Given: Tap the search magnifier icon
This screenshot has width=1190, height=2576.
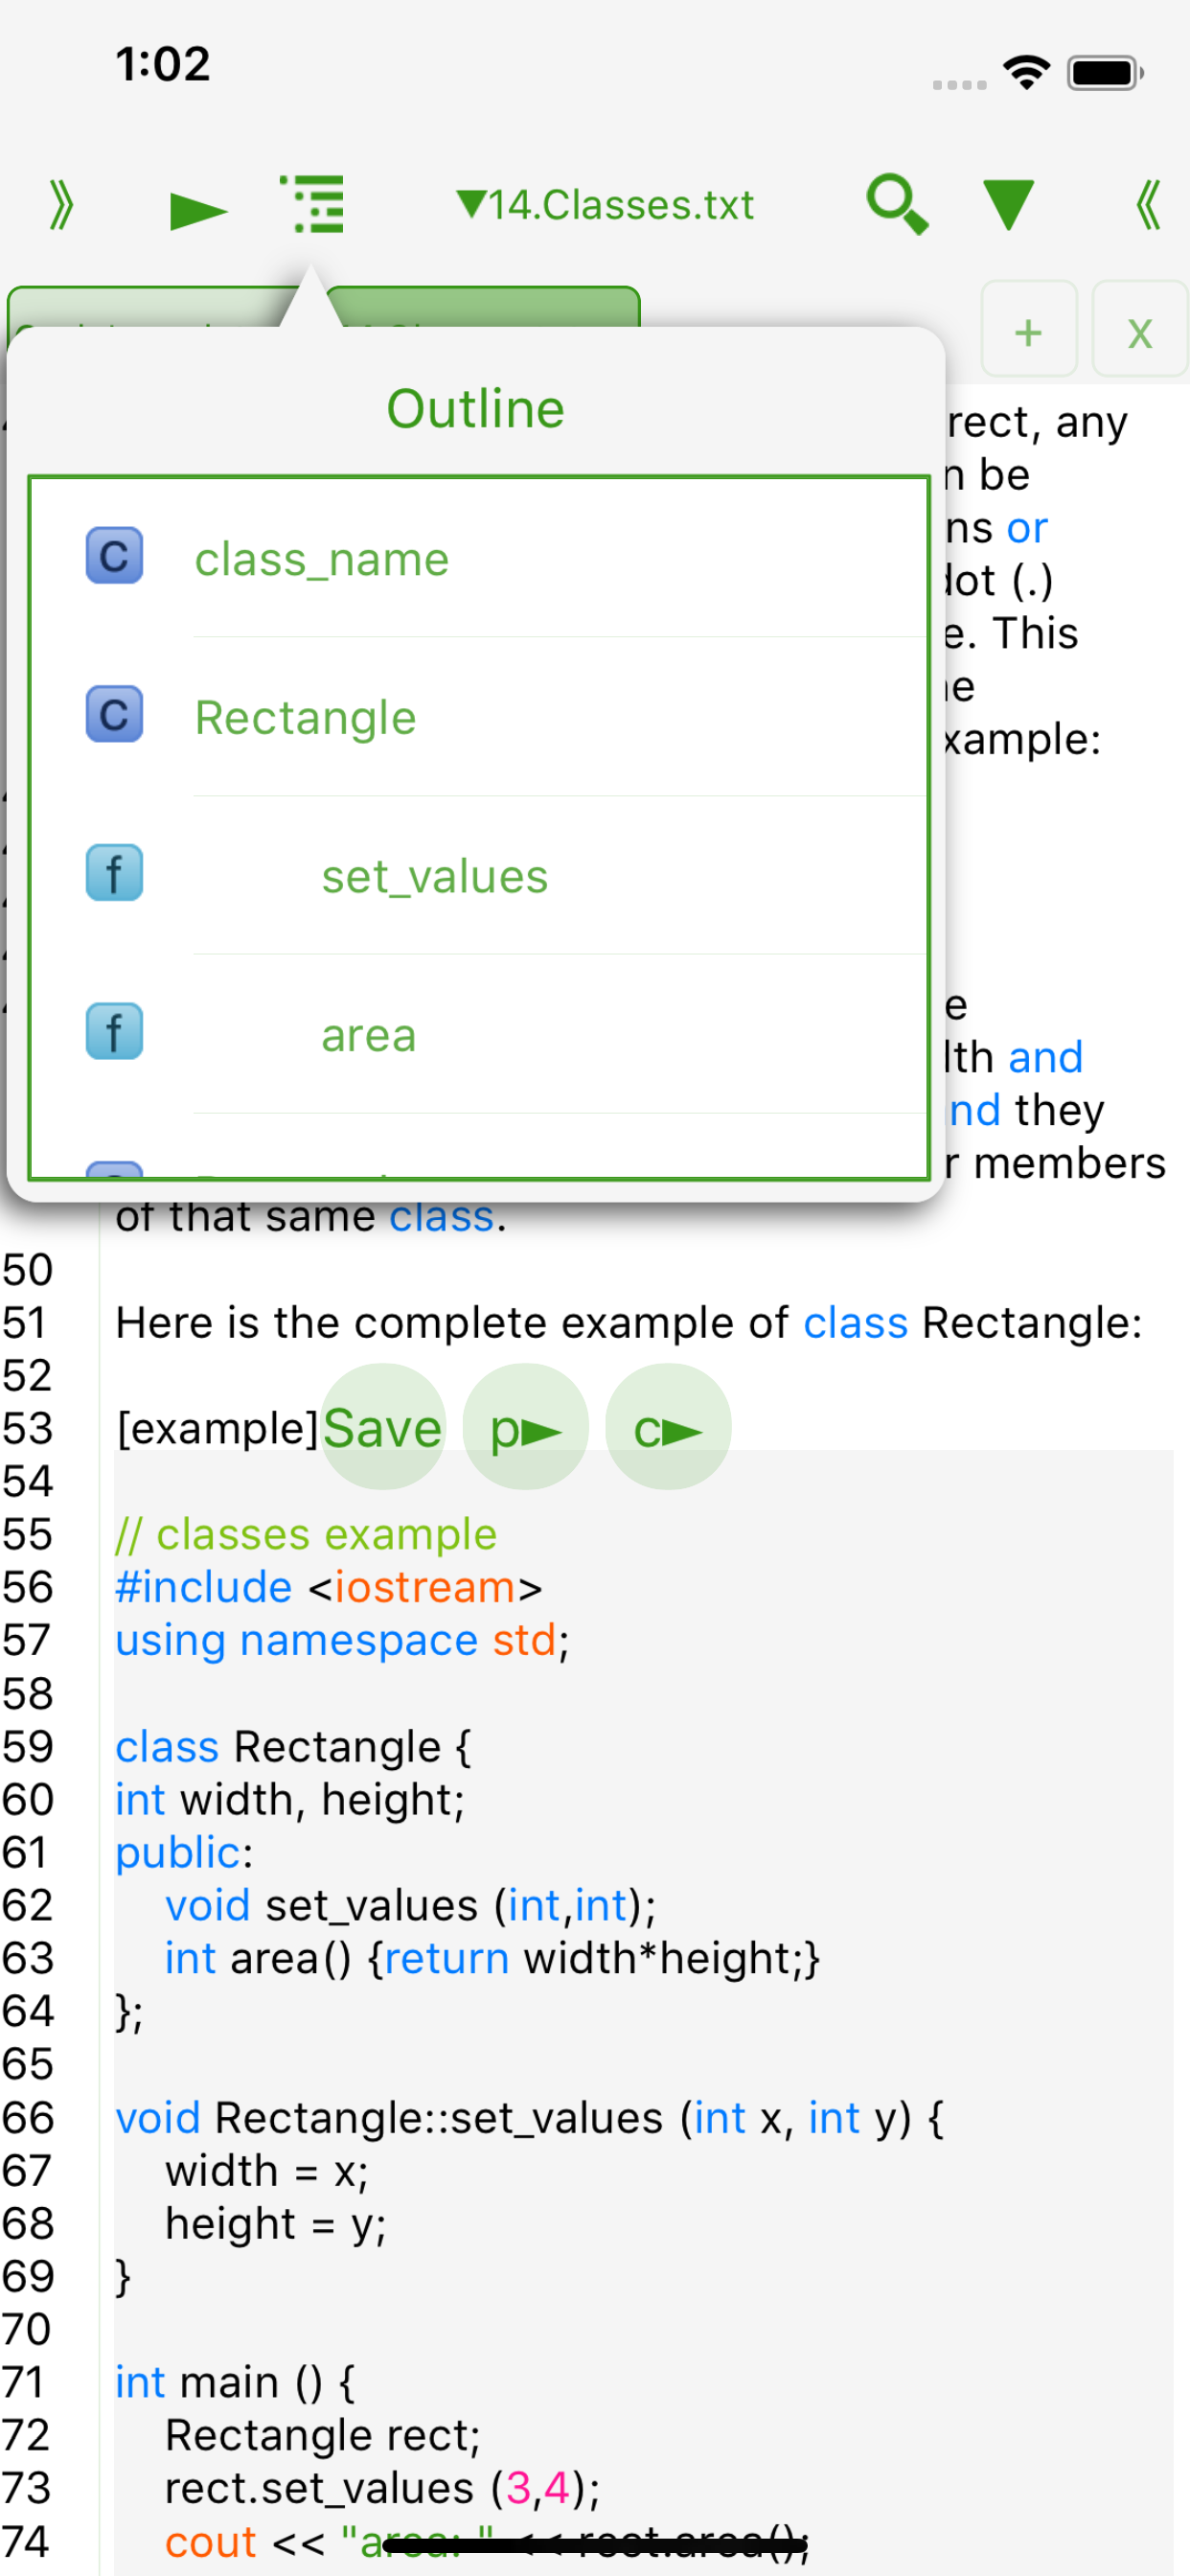Looking at the screenshot, I should [x=896, y=204].
